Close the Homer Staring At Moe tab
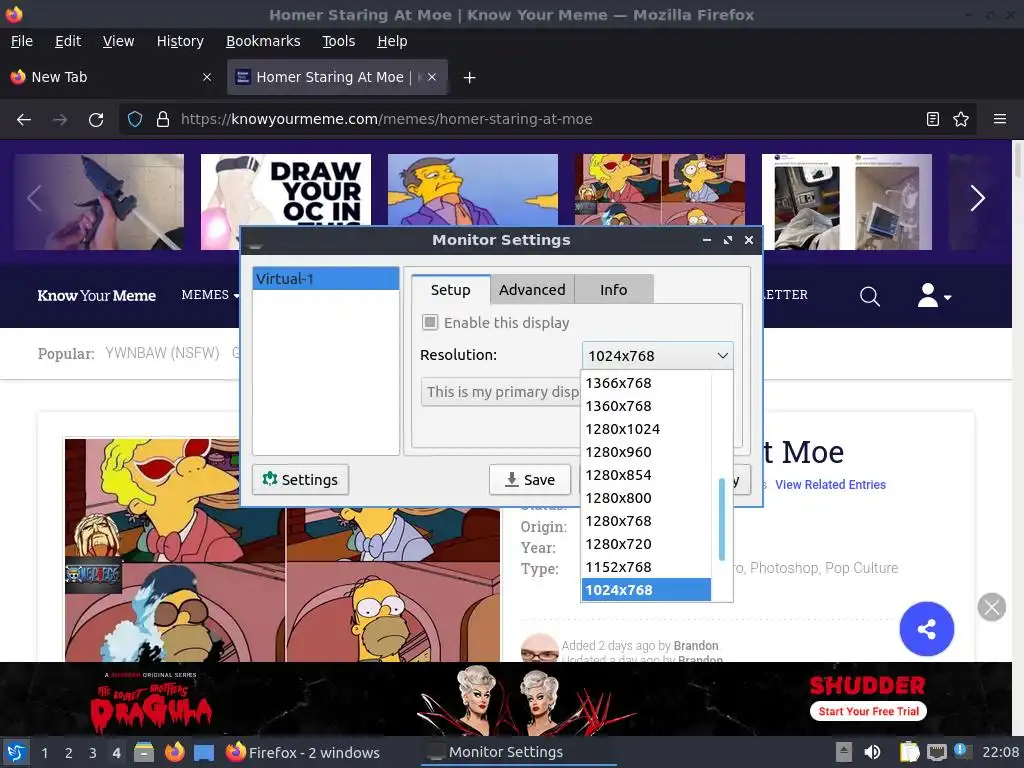This screenshot has height=768, width=1024. [x=432, y=77]
